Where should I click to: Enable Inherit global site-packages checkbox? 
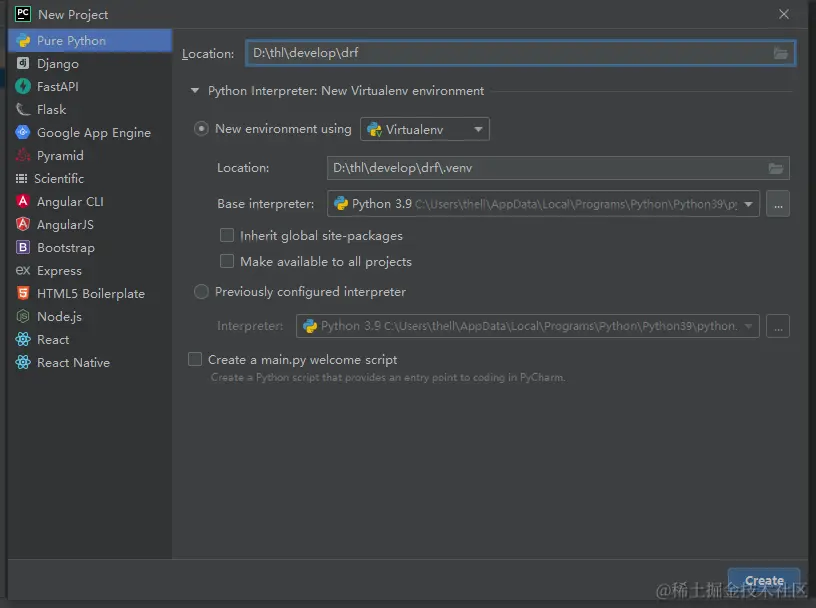coord(227,236)
